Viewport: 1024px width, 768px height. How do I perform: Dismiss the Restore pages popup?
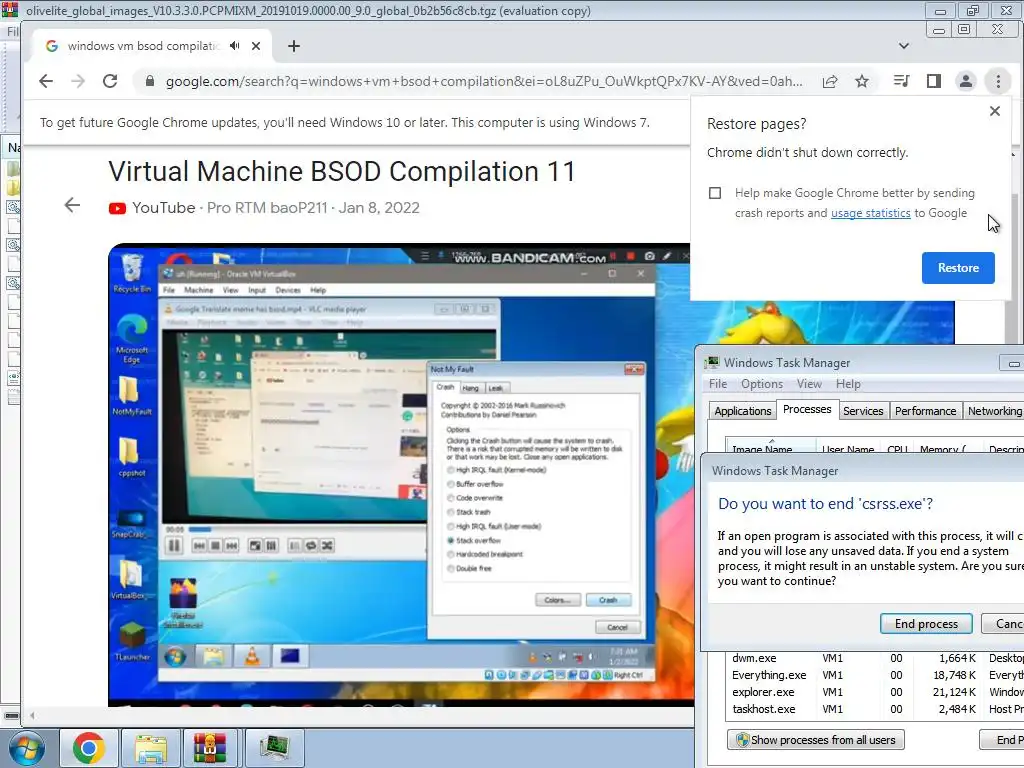click(x=995, y=111)
